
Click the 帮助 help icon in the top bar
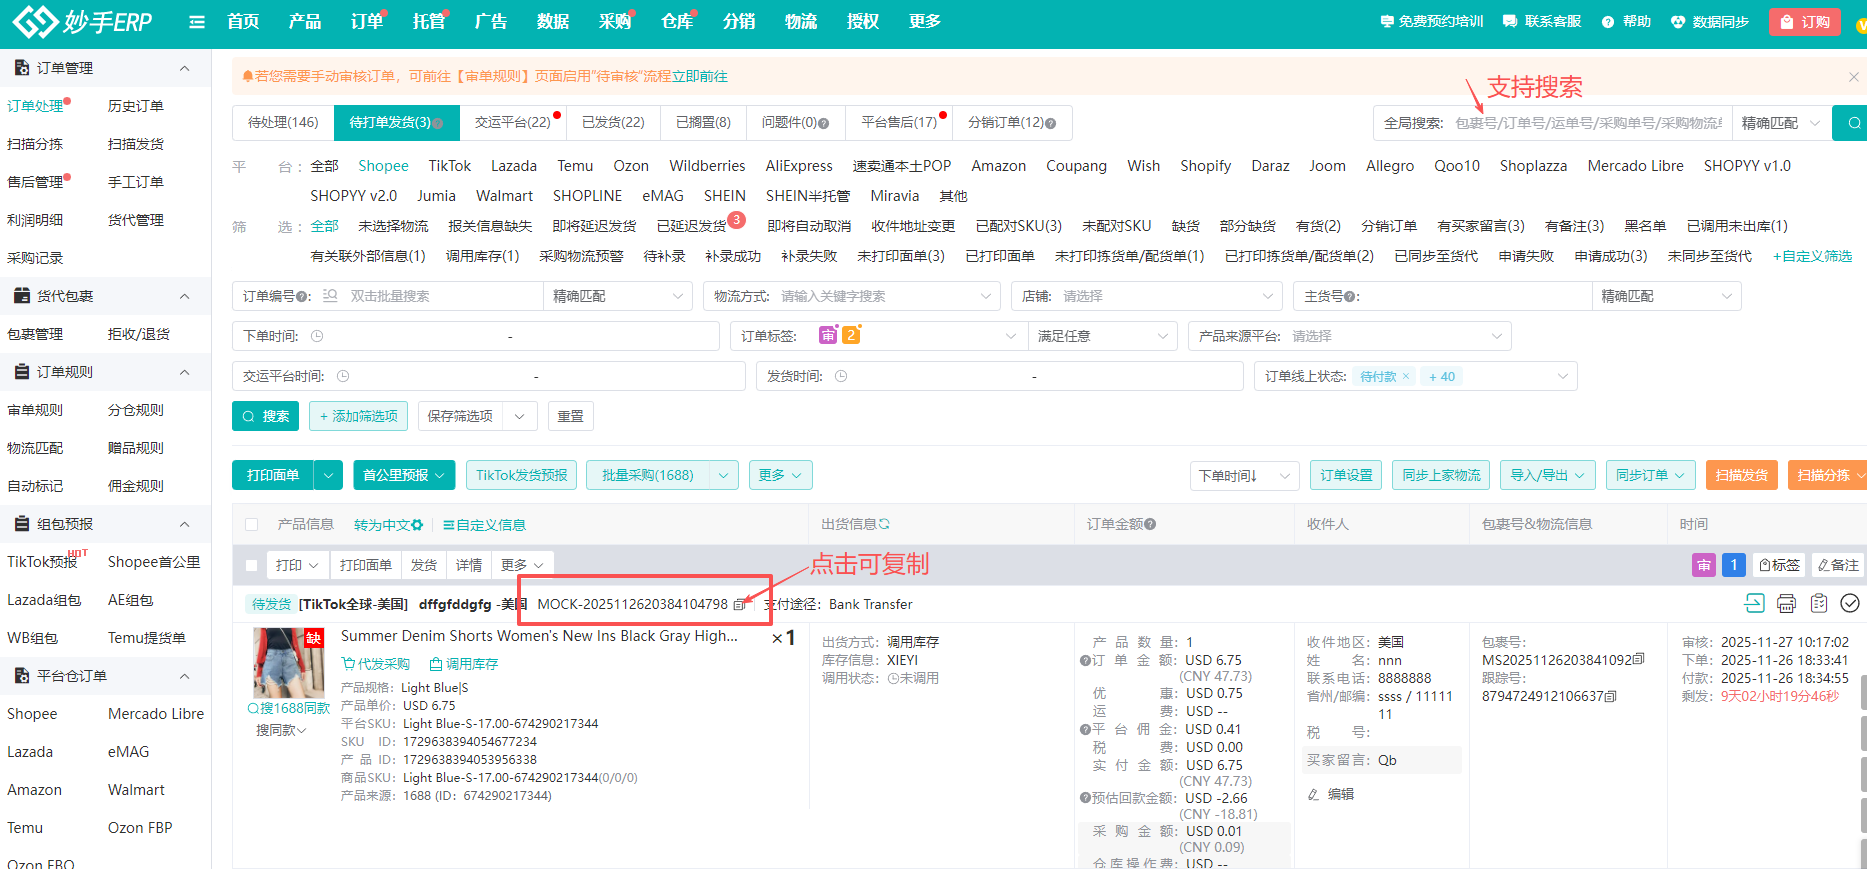[1626, 21]
